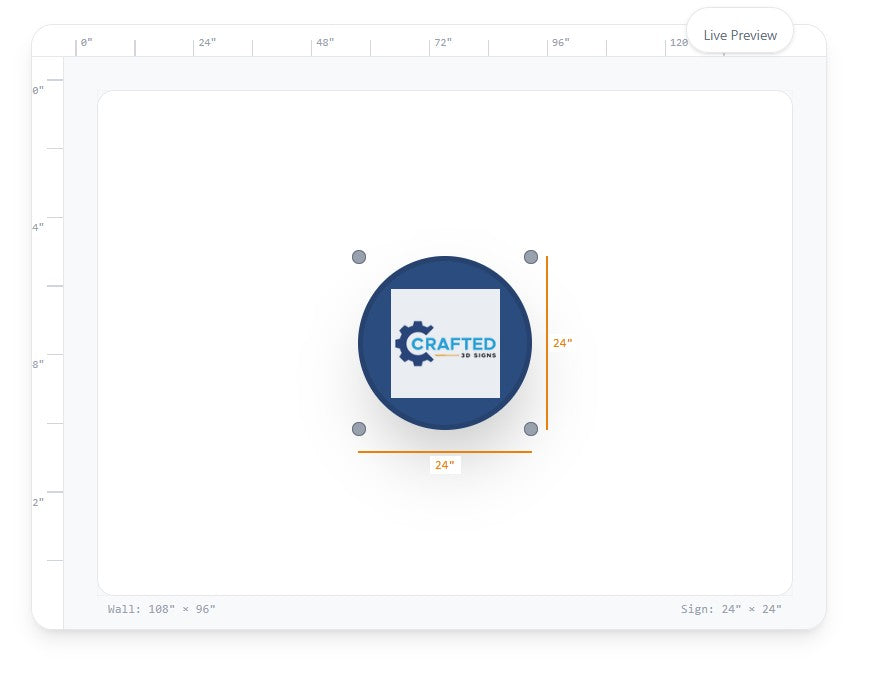
Task: Click the Sign: 24" × 24" text
Action: [731, 609]
